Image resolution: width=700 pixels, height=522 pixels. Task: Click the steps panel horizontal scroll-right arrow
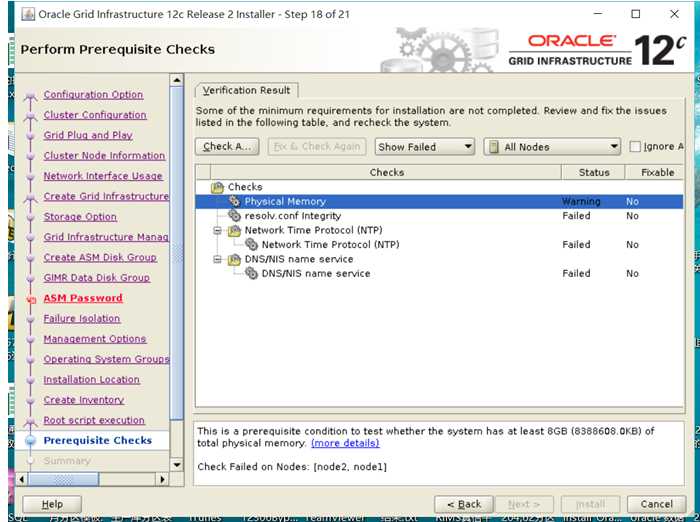[x=163, y=480]
